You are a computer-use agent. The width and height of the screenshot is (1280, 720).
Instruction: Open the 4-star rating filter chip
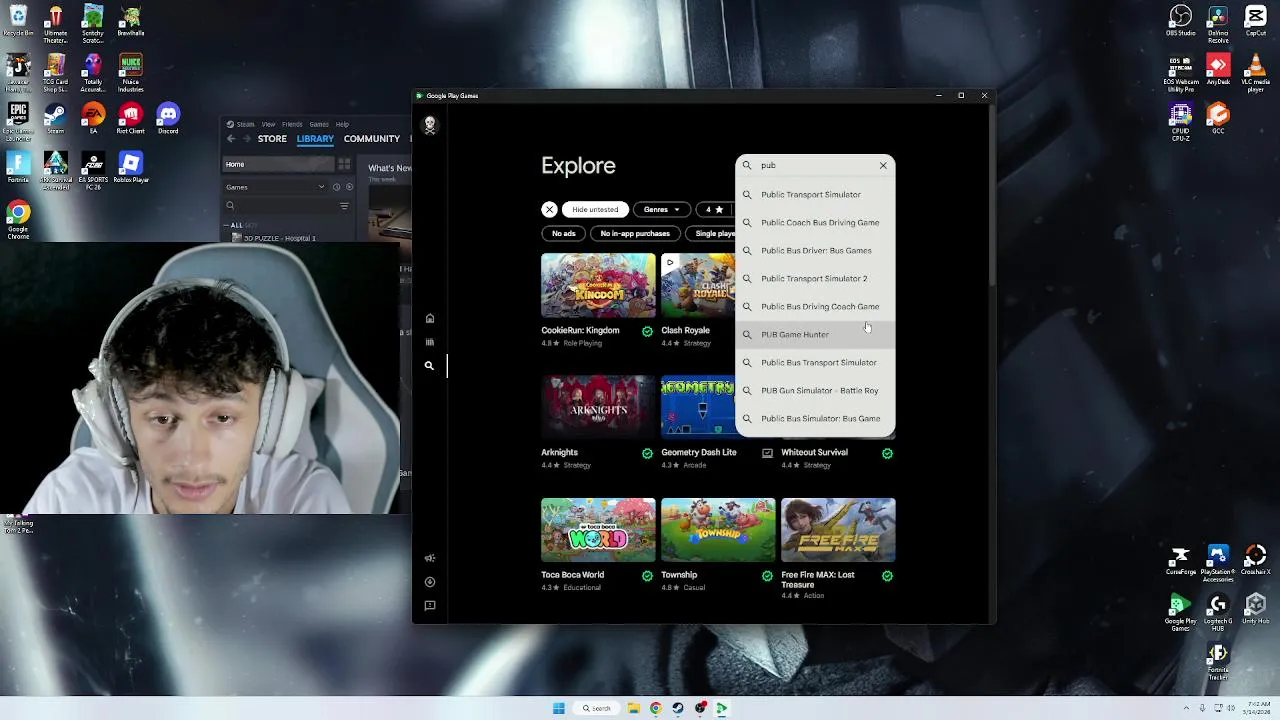(x=715, y=209)
